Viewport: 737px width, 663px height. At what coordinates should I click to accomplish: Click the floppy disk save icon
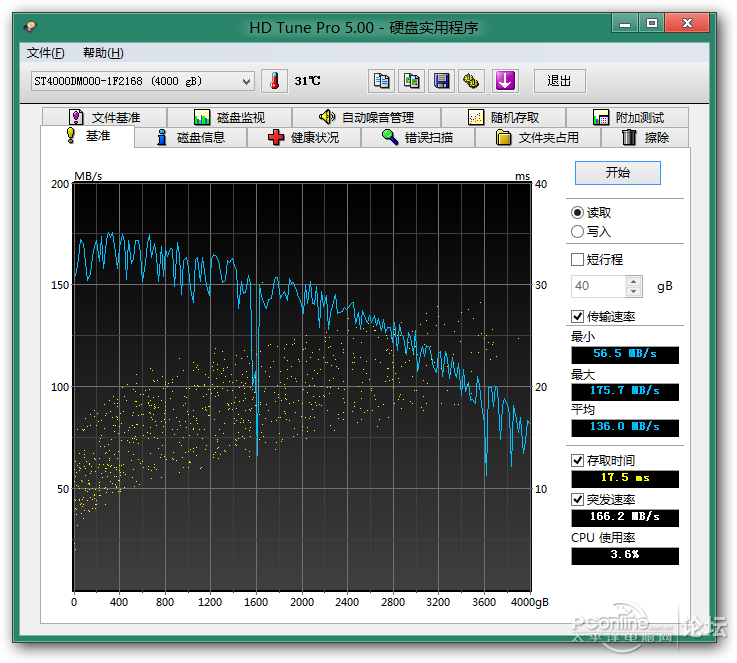pyautogui.click(x=441, y=81)
